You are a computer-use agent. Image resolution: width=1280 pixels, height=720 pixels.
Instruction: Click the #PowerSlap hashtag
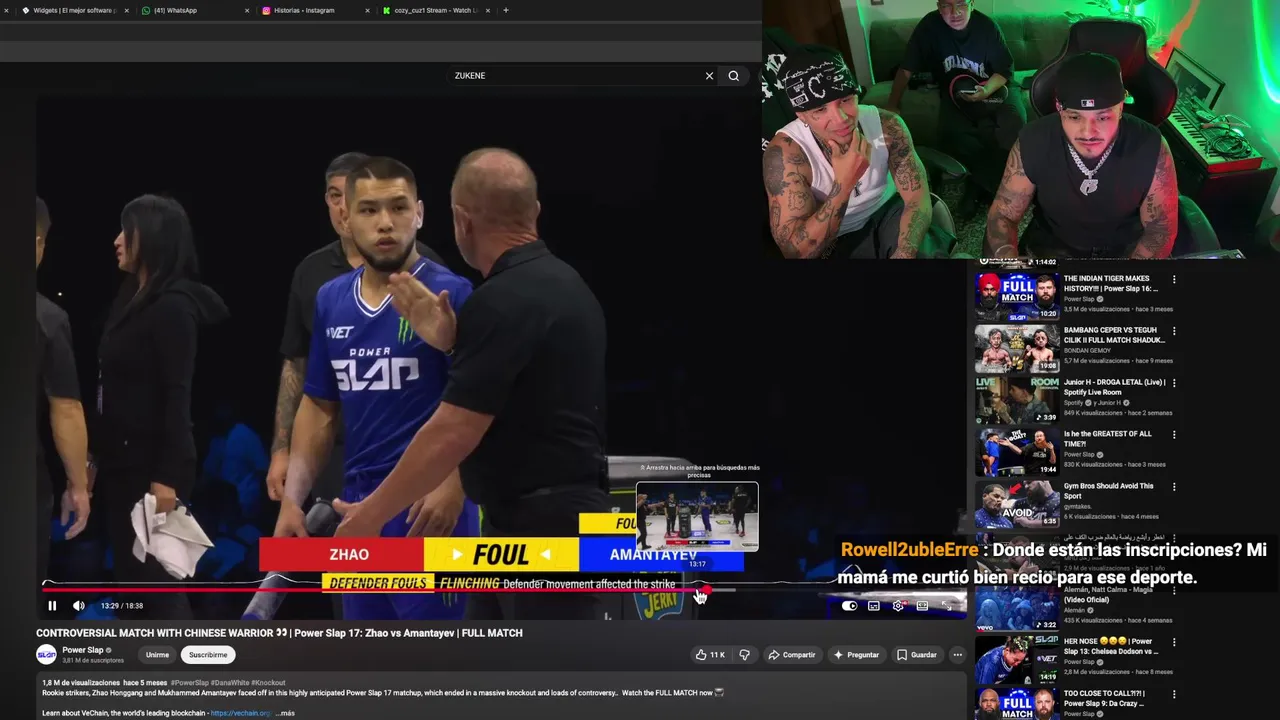[190, 683]
